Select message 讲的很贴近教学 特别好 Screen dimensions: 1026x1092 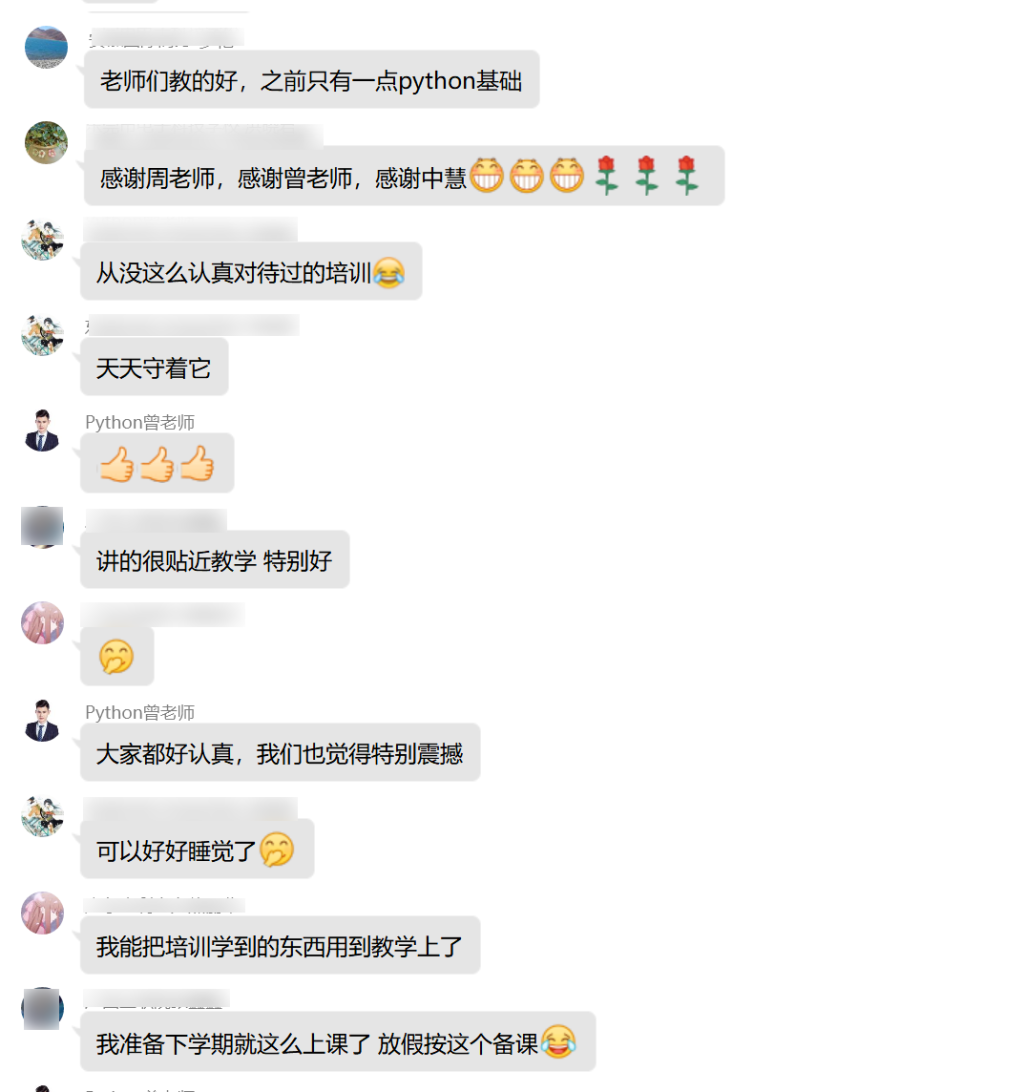215,559
